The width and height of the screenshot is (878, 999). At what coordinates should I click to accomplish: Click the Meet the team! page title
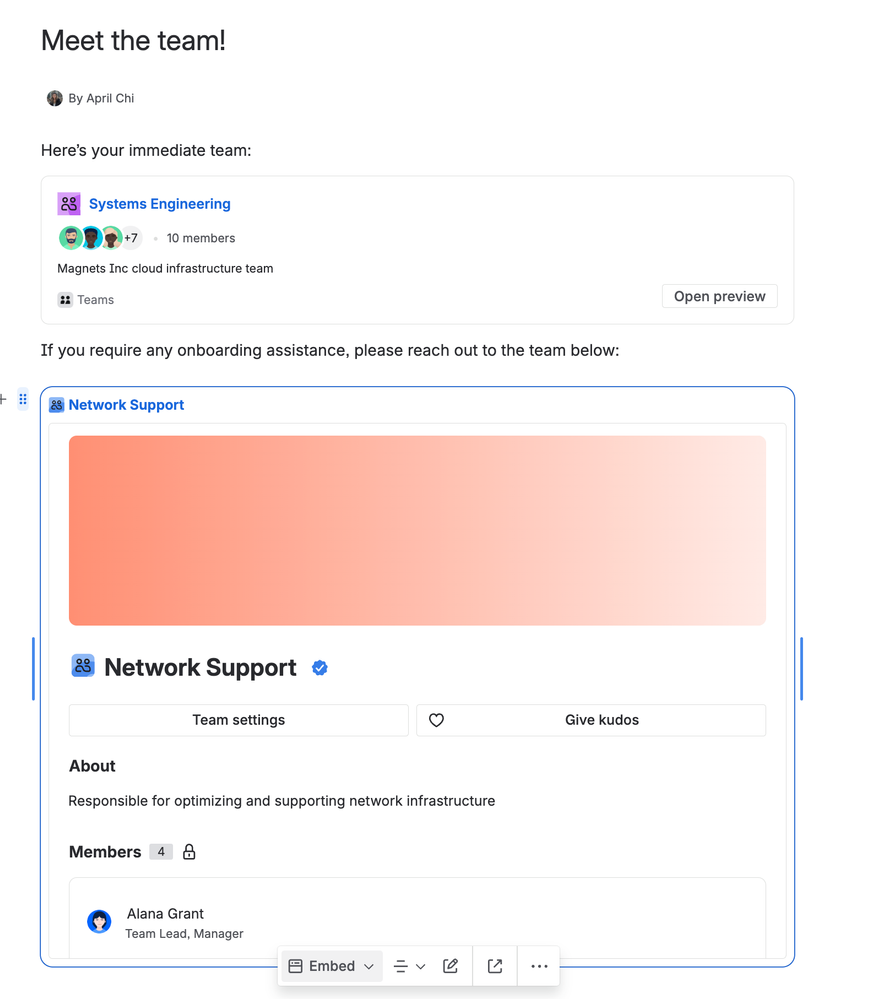pos(133,41)
